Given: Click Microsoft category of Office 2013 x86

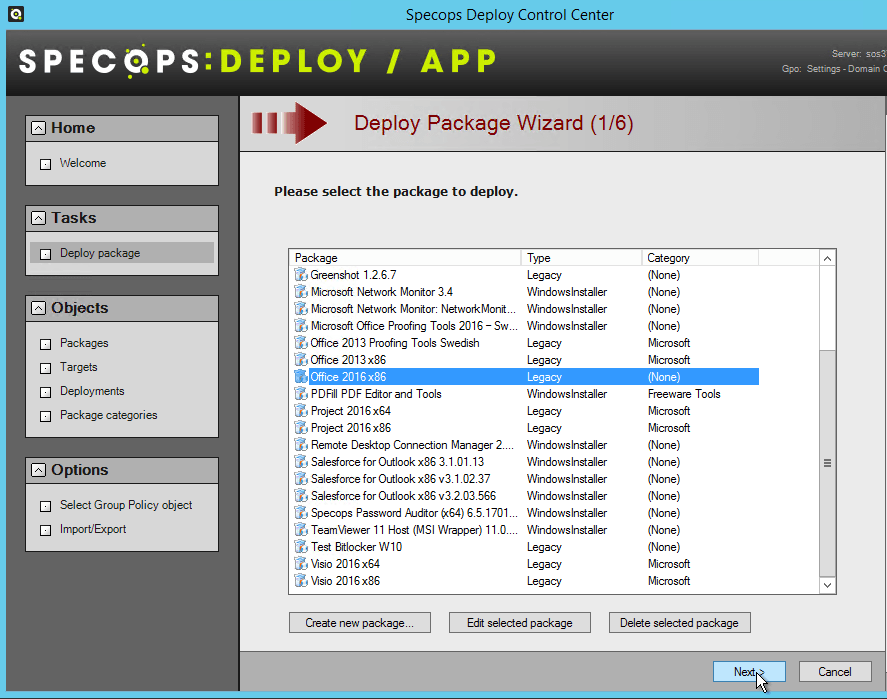Looking at the screenshot, I should click(x=669, y=360).
